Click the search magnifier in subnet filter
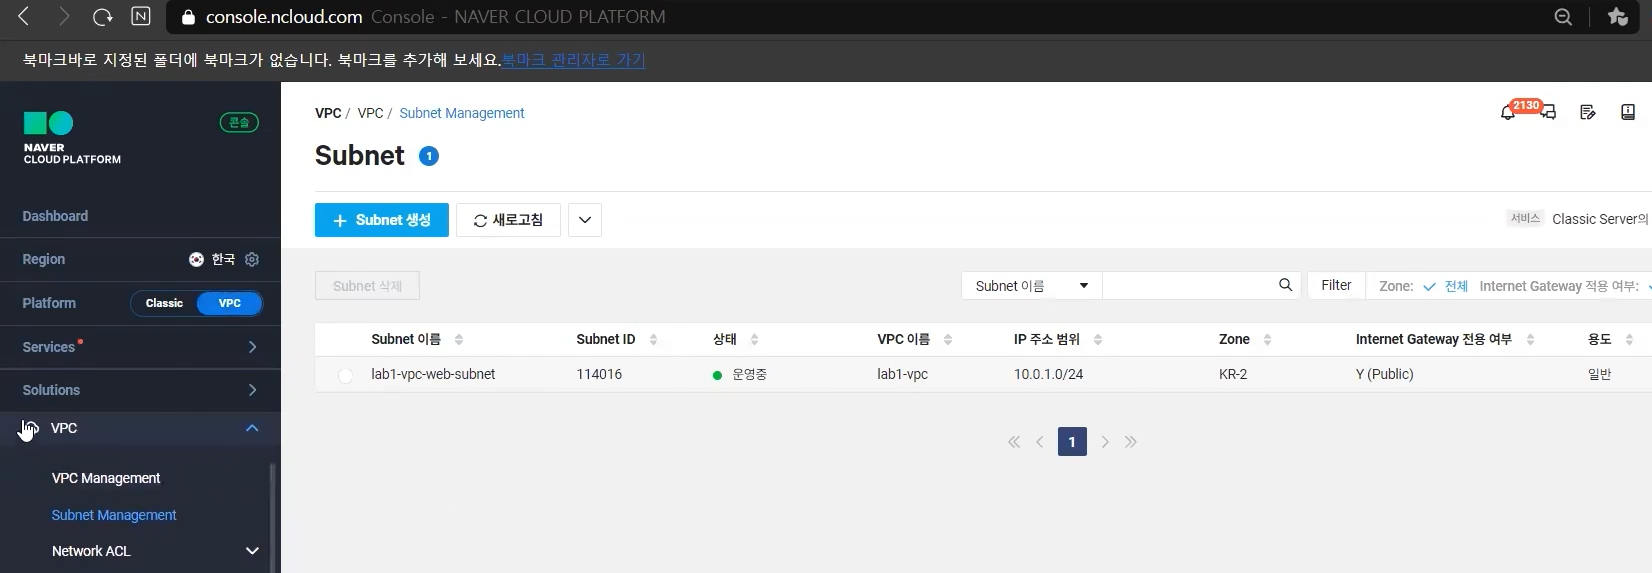 [x=1286, y=285]
